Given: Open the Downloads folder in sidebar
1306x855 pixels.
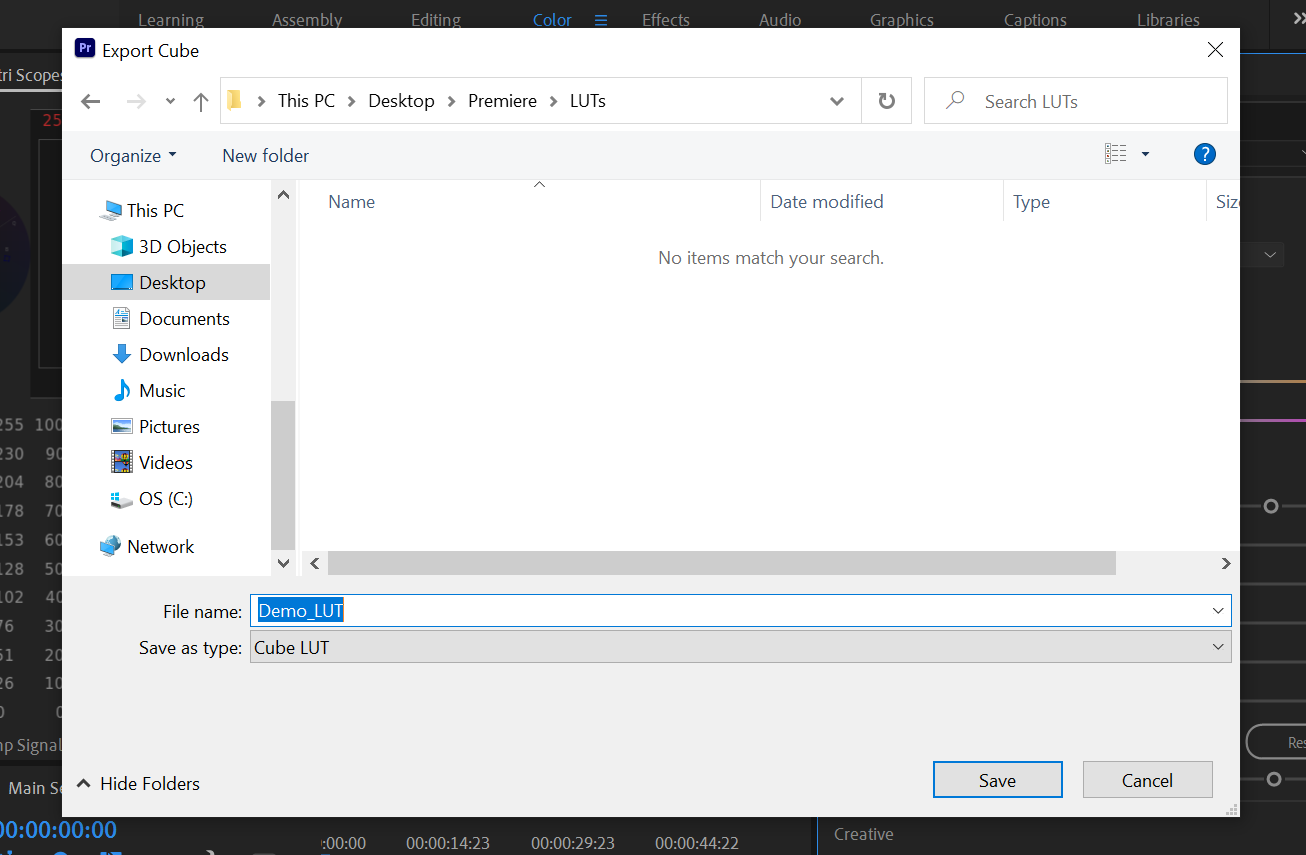Looking at the screenshot, I should point(183,355).
